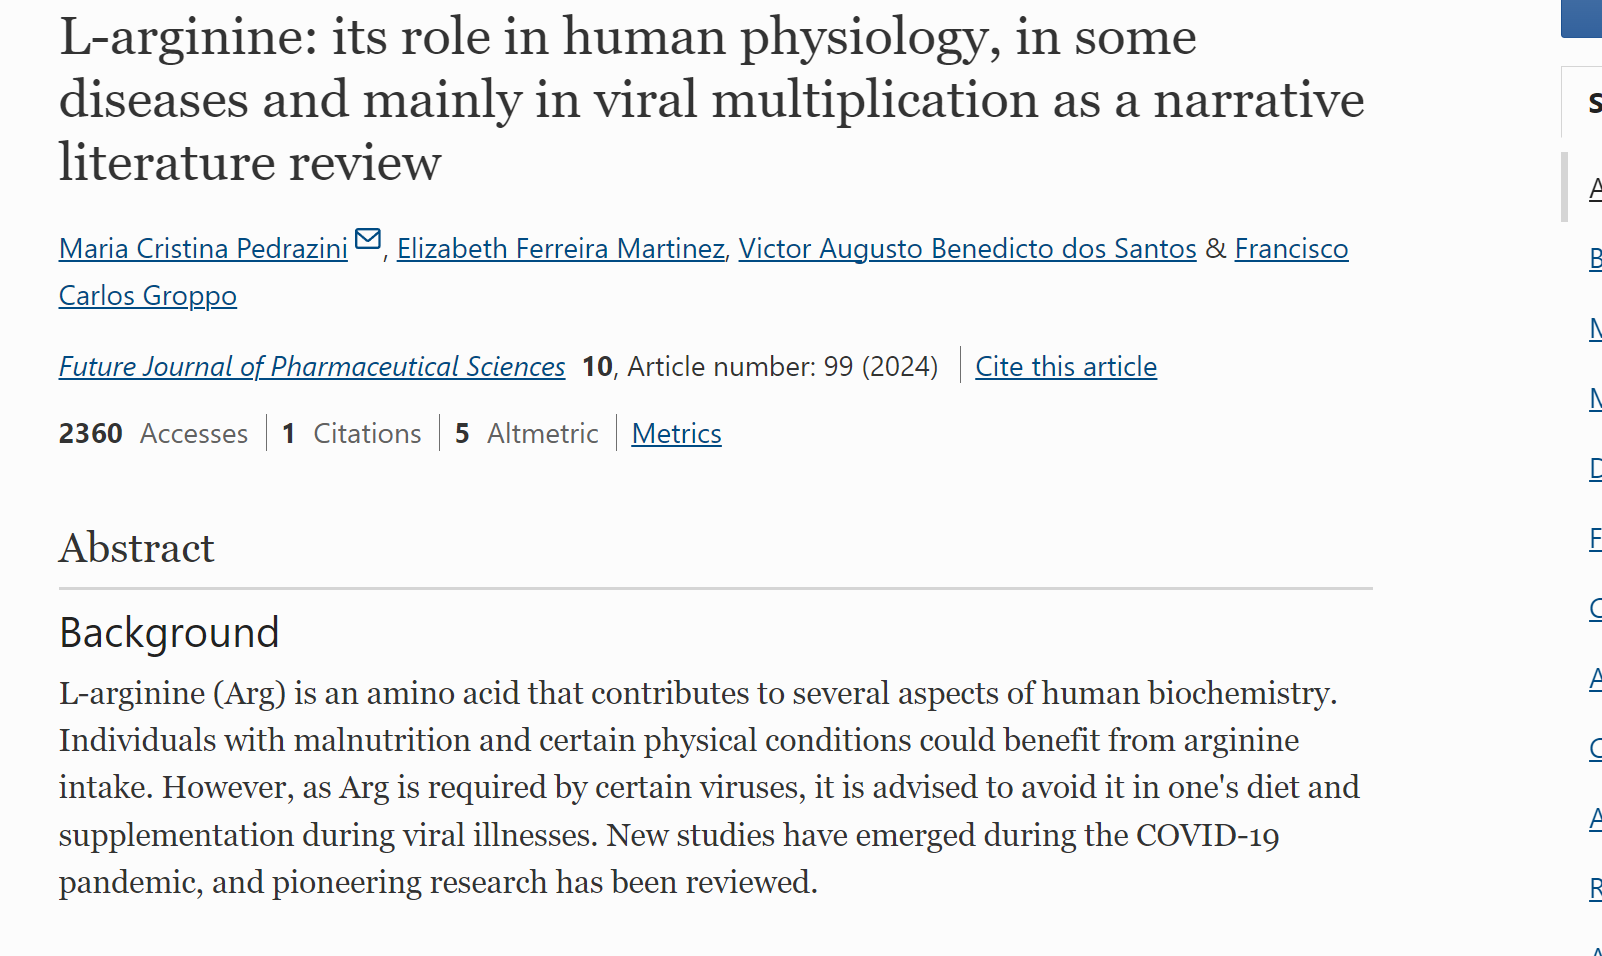Image resolution: width=1602 pixels, height=956 pixels.
Task: Click the email envelope icon beside Pedrazini
Action: 368,239
